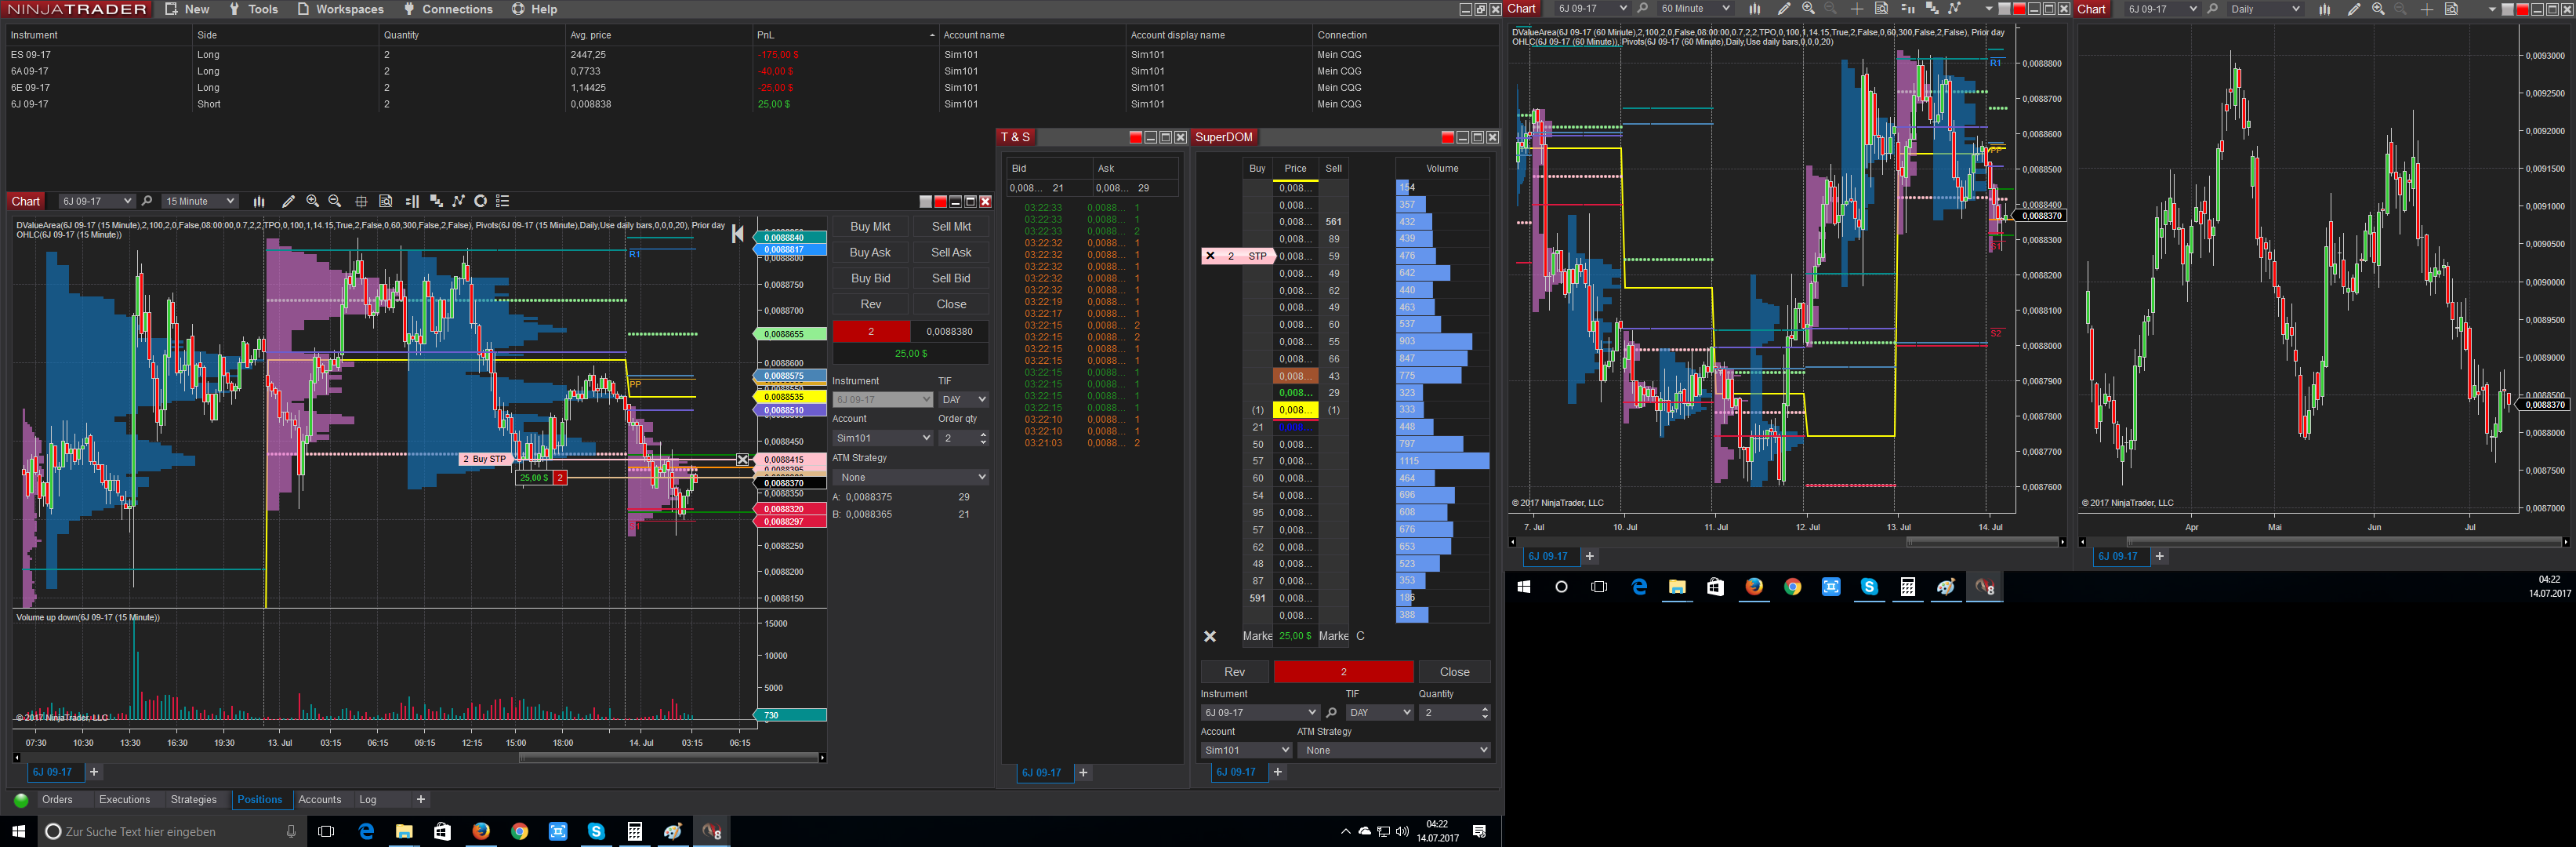Change the 60 Minute interval dropdown
The width and height of the screenshot is (2576, 847).
1695,9
